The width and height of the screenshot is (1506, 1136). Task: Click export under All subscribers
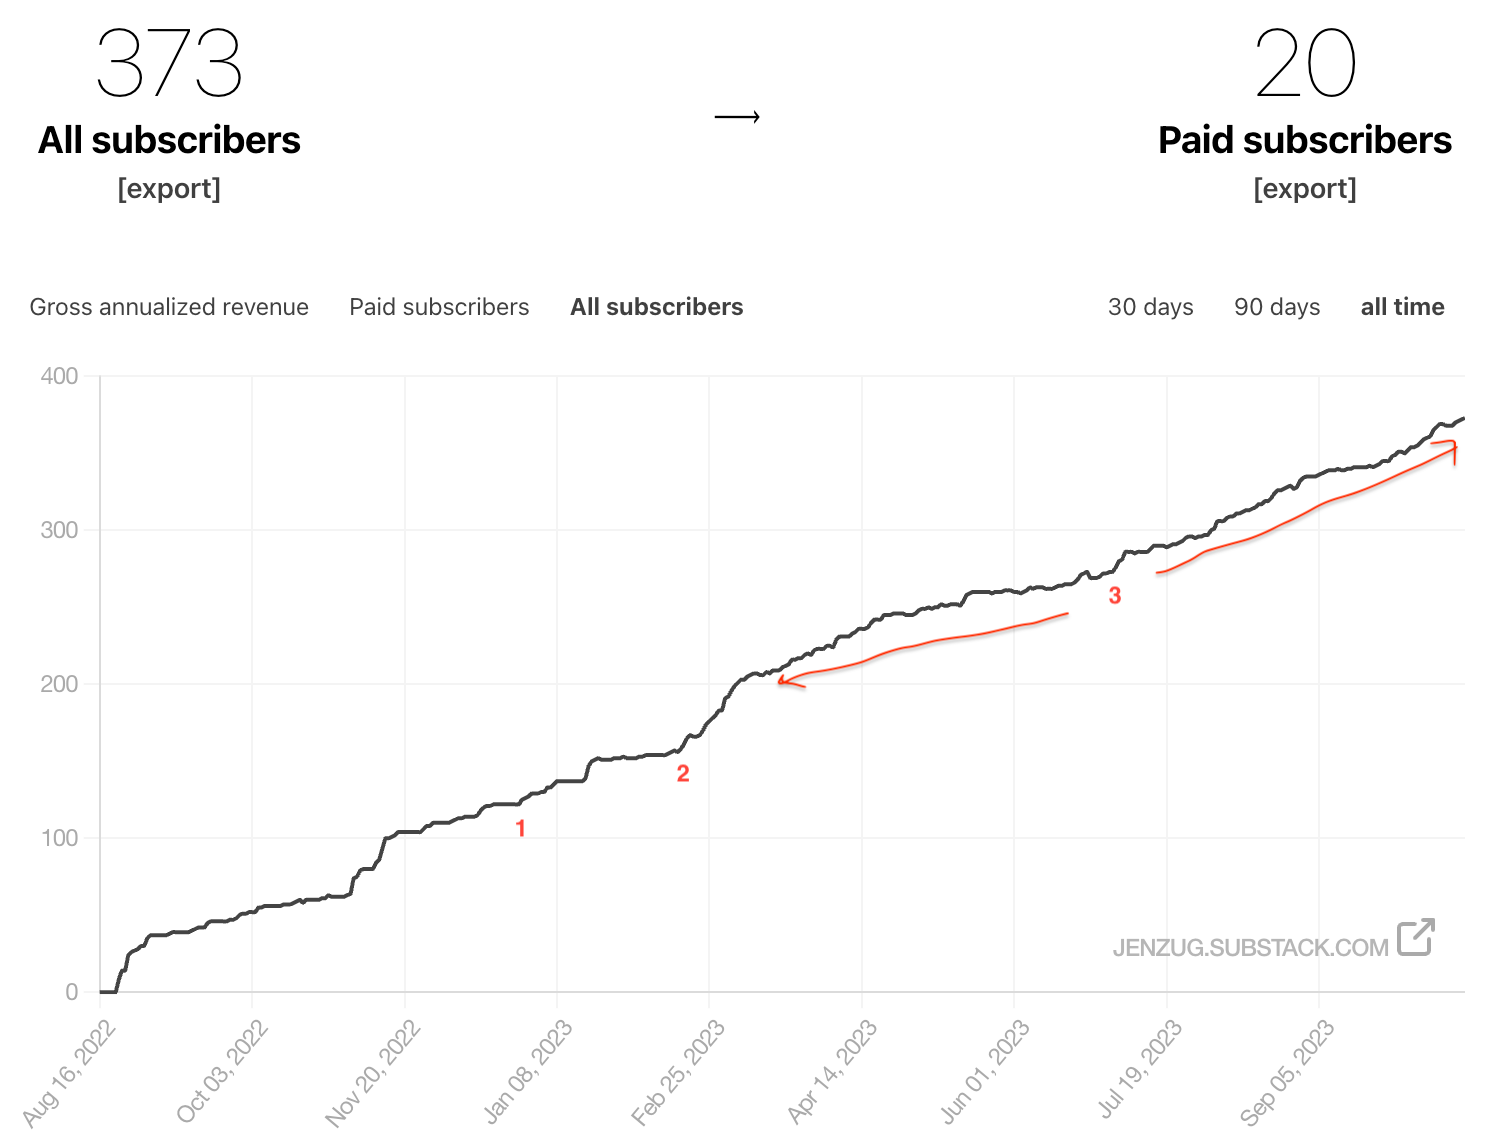[x=170, y=189]
